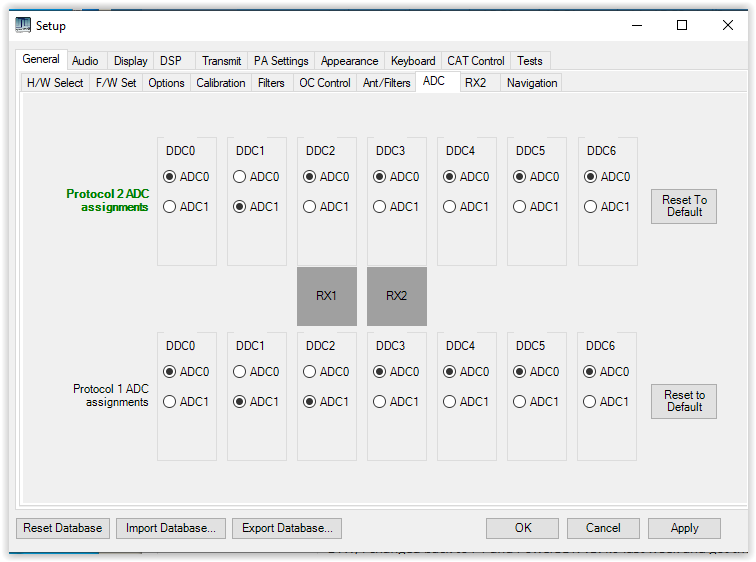Select ADC0 for DDC1 under Protocol 2

[240, 177]
